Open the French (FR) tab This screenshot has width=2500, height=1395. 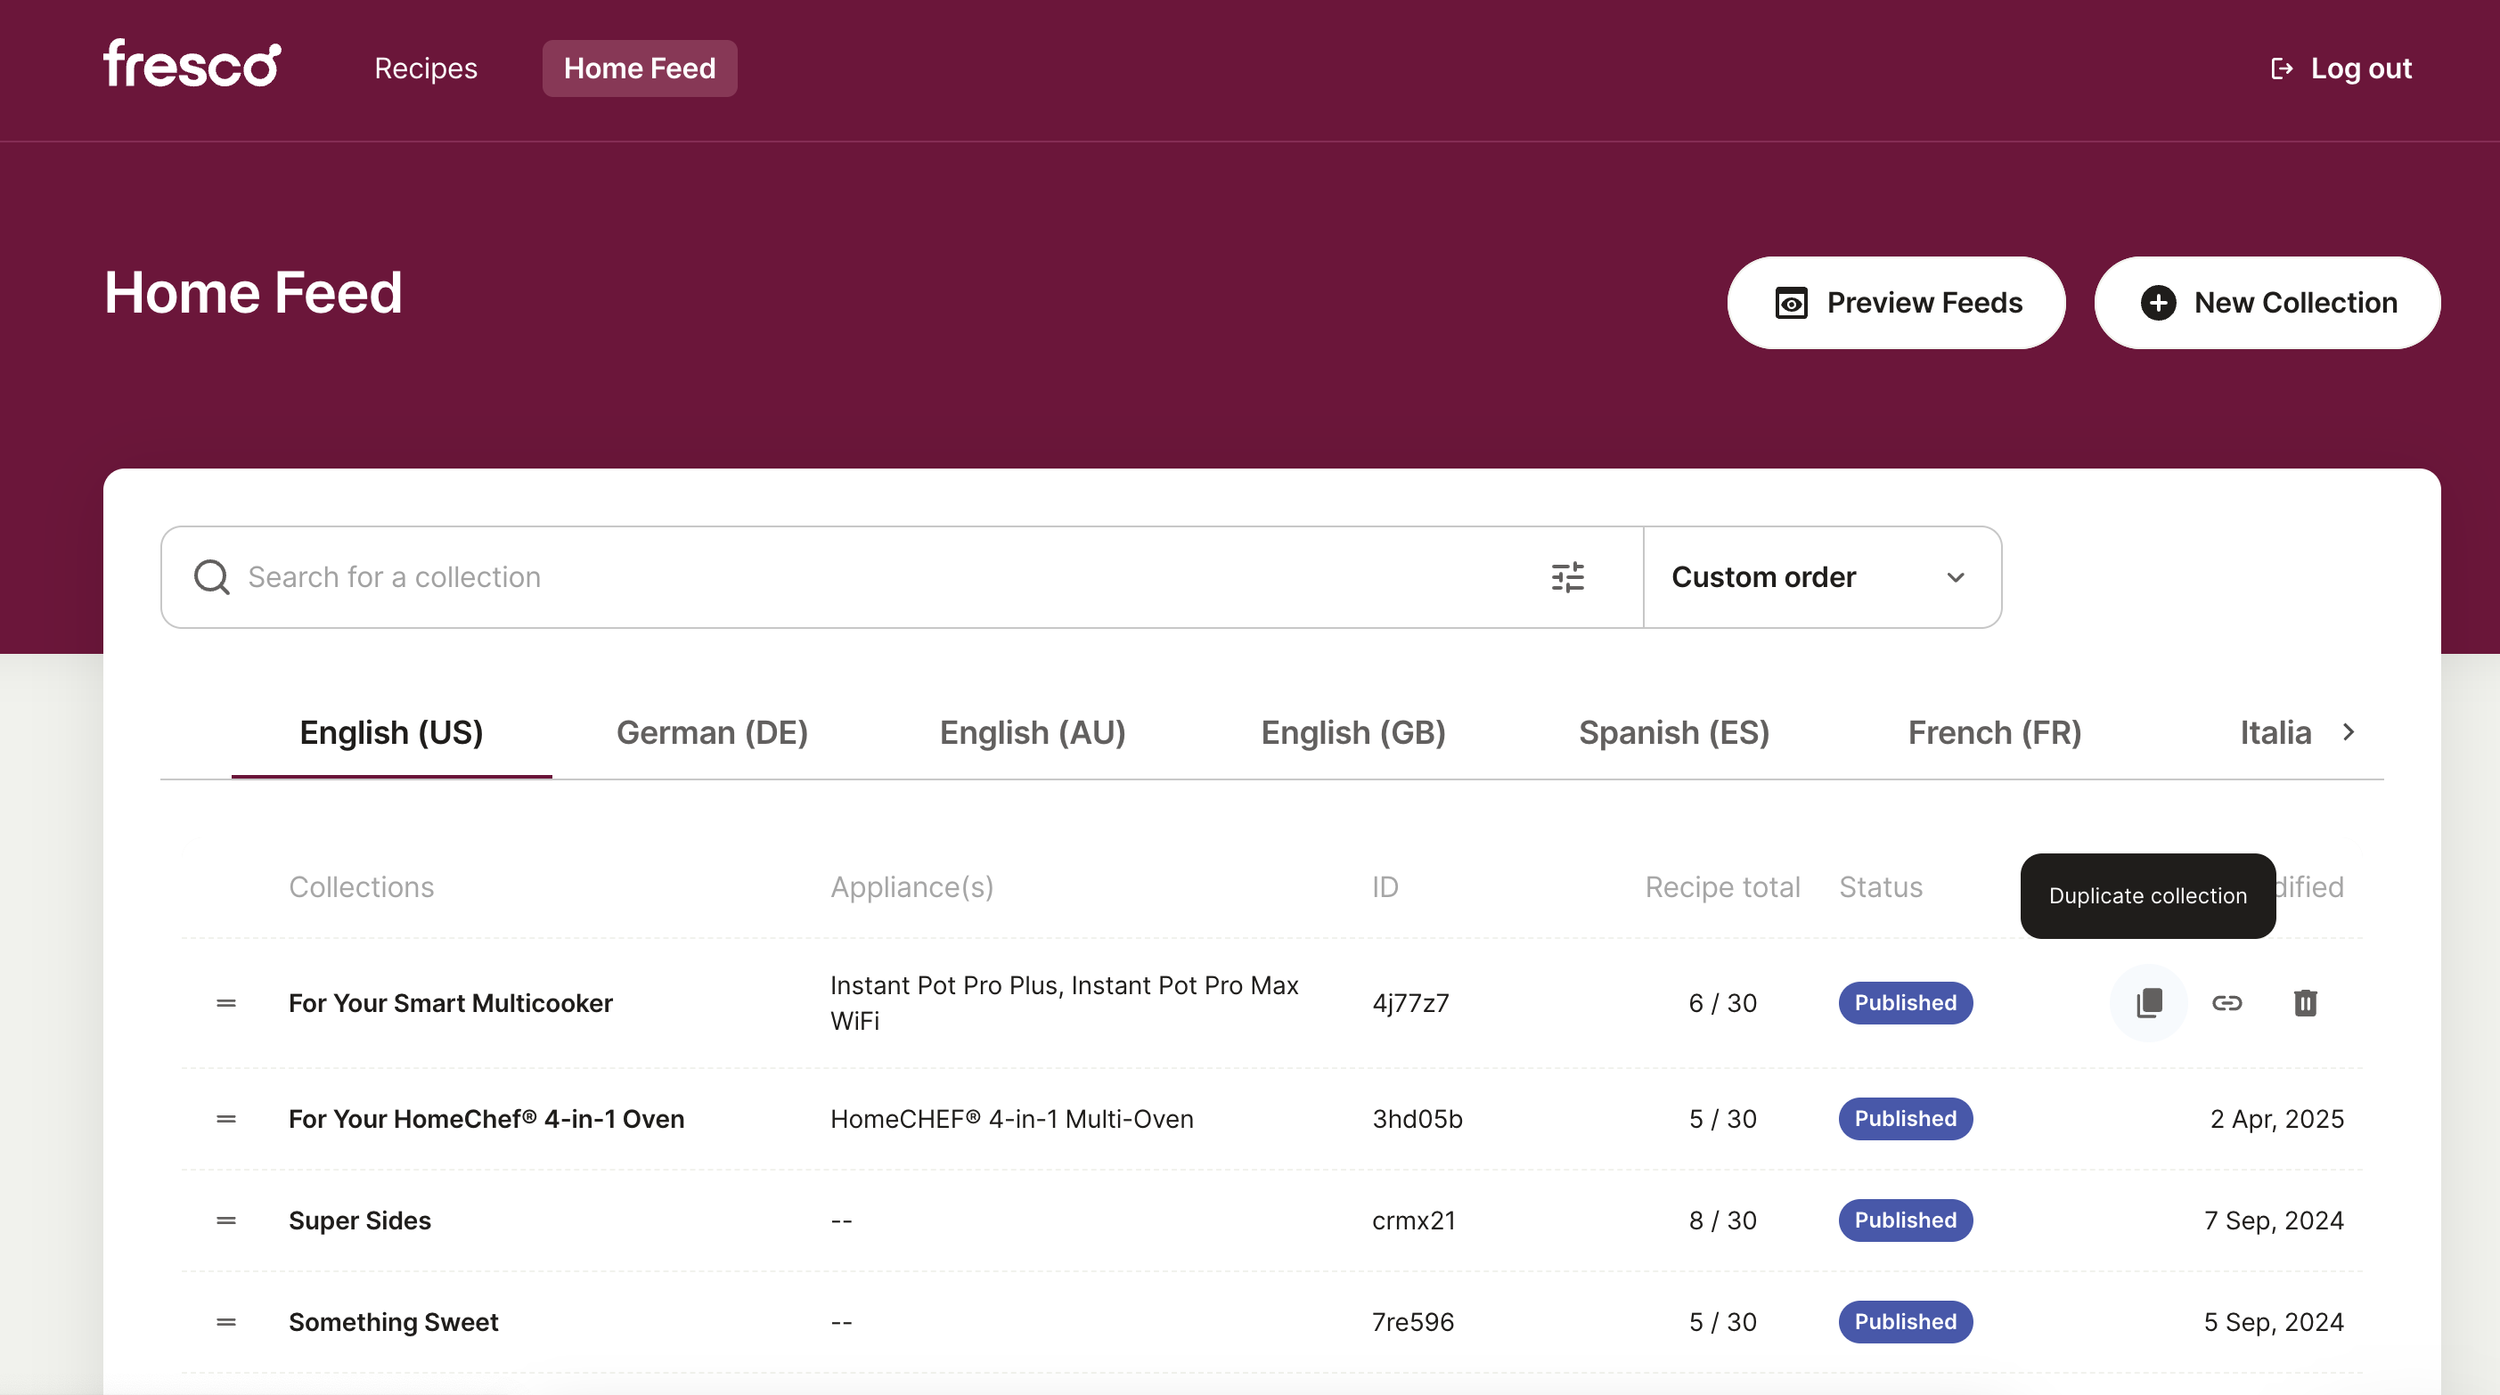coord(1994,732)
